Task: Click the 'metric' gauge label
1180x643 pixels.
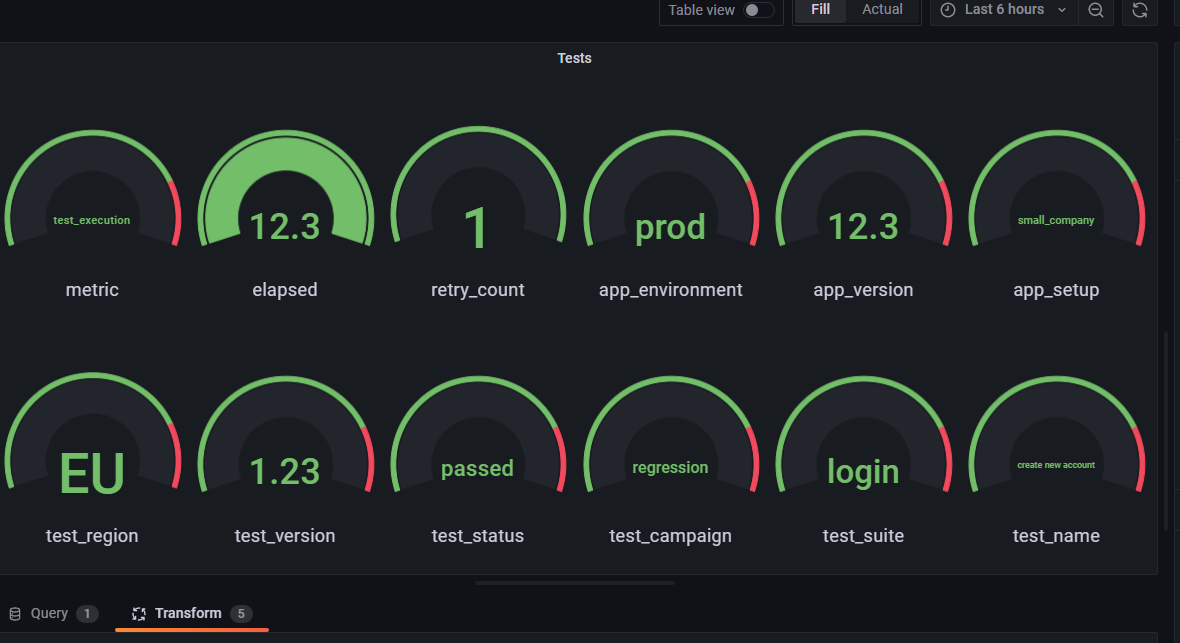Action: [92, 290]
